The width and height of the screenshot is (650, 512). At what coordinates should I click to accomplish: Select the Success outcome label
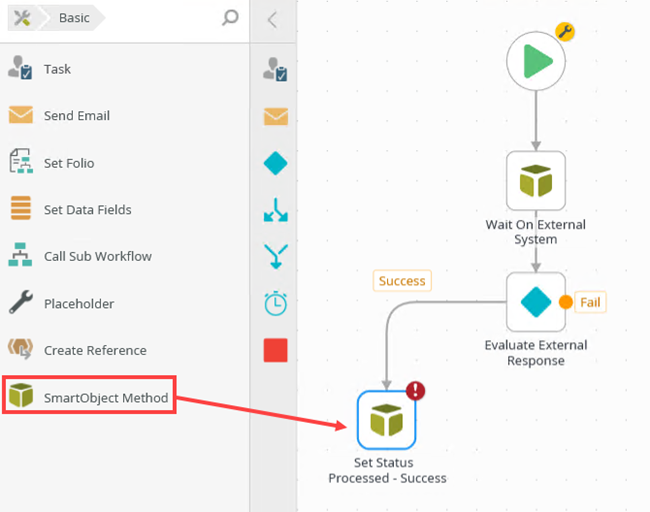click(402, 281)
